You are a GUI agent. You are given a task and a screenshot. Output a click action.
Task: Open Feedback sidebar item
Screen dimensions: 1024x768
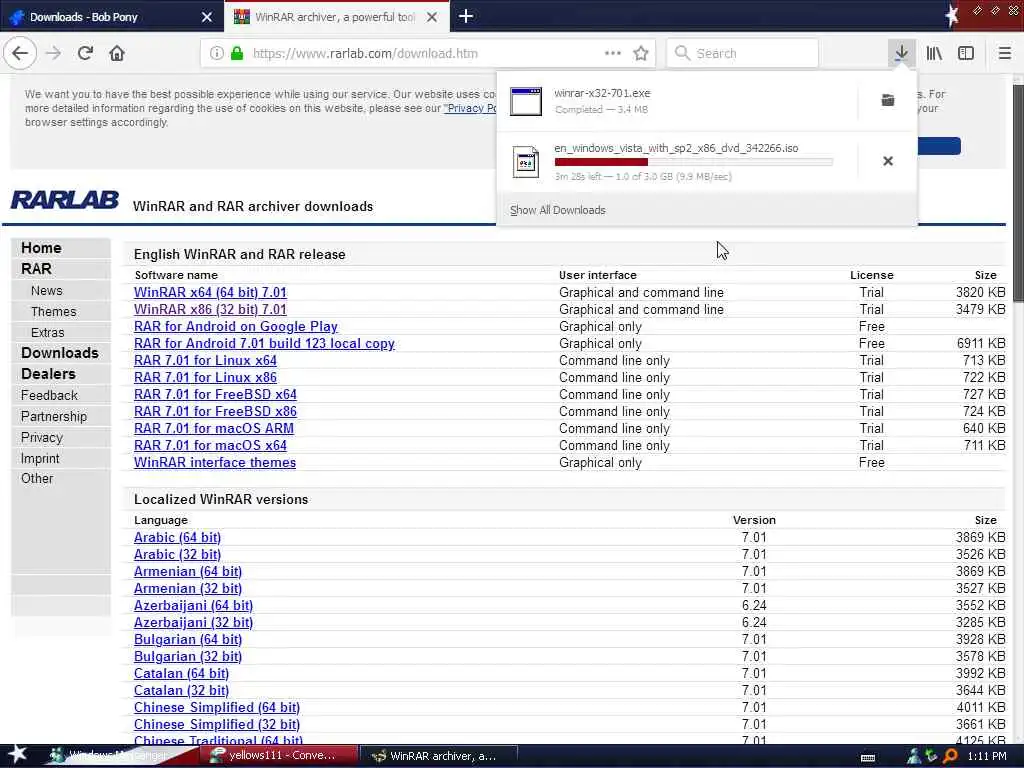pos(49,395)
